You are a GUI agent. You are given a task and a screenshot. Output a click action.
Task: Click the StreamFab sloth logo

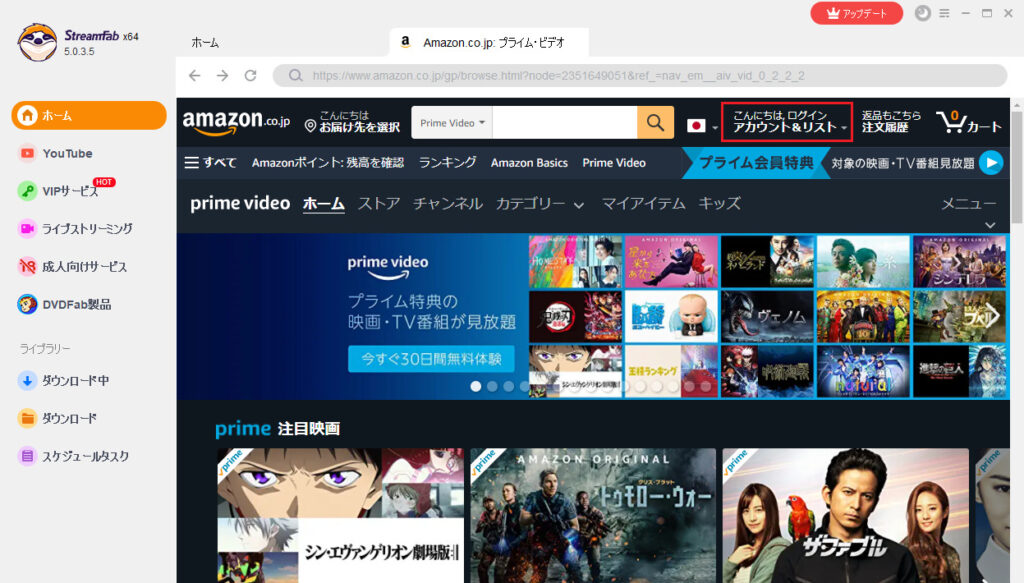click(x=37, y=42)
